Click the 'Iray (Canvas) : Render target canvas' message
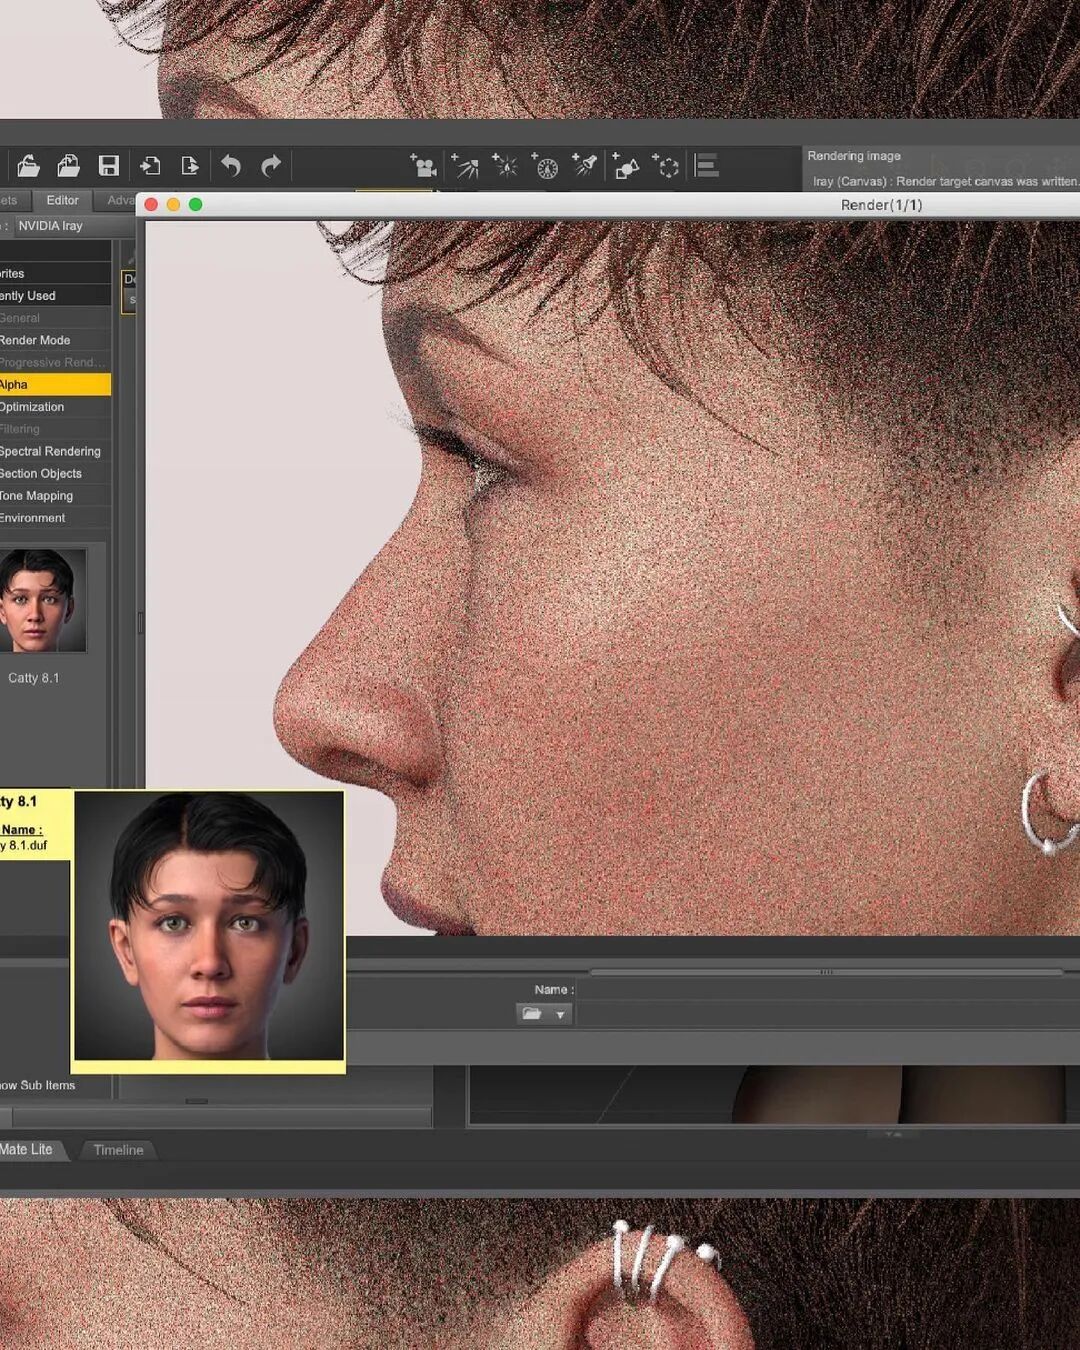 [945, 182]
